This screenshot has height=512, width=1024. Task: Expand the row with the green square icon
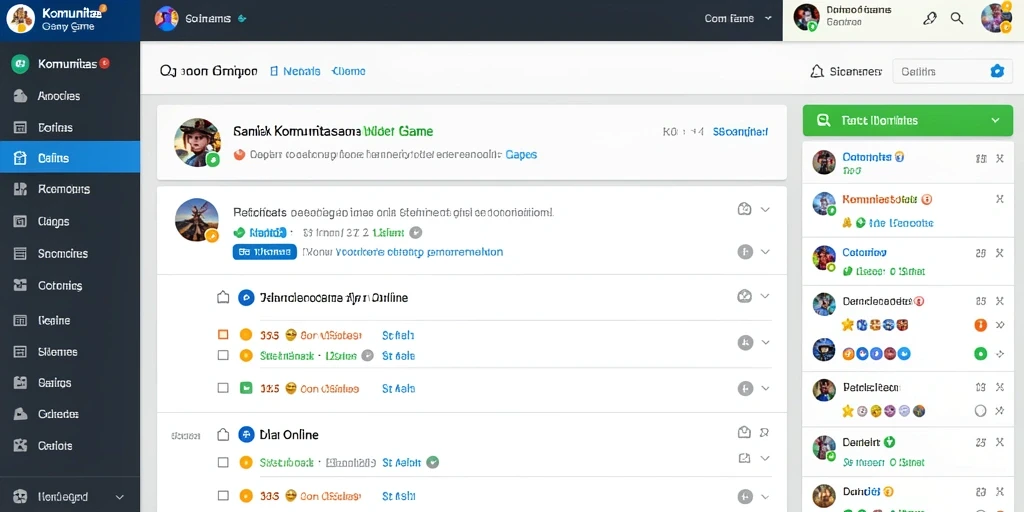click(x=765, y=389)
